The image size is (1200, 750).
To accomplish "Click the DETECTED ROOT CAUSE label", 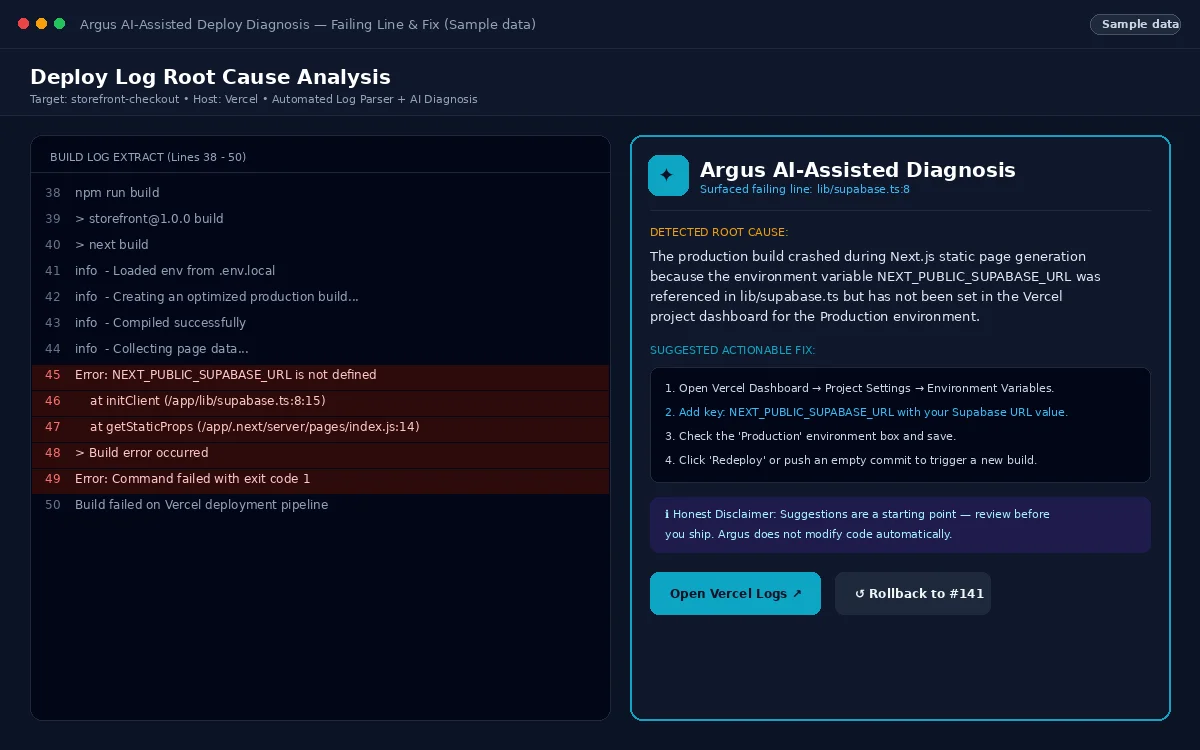I will coord(719,232).
